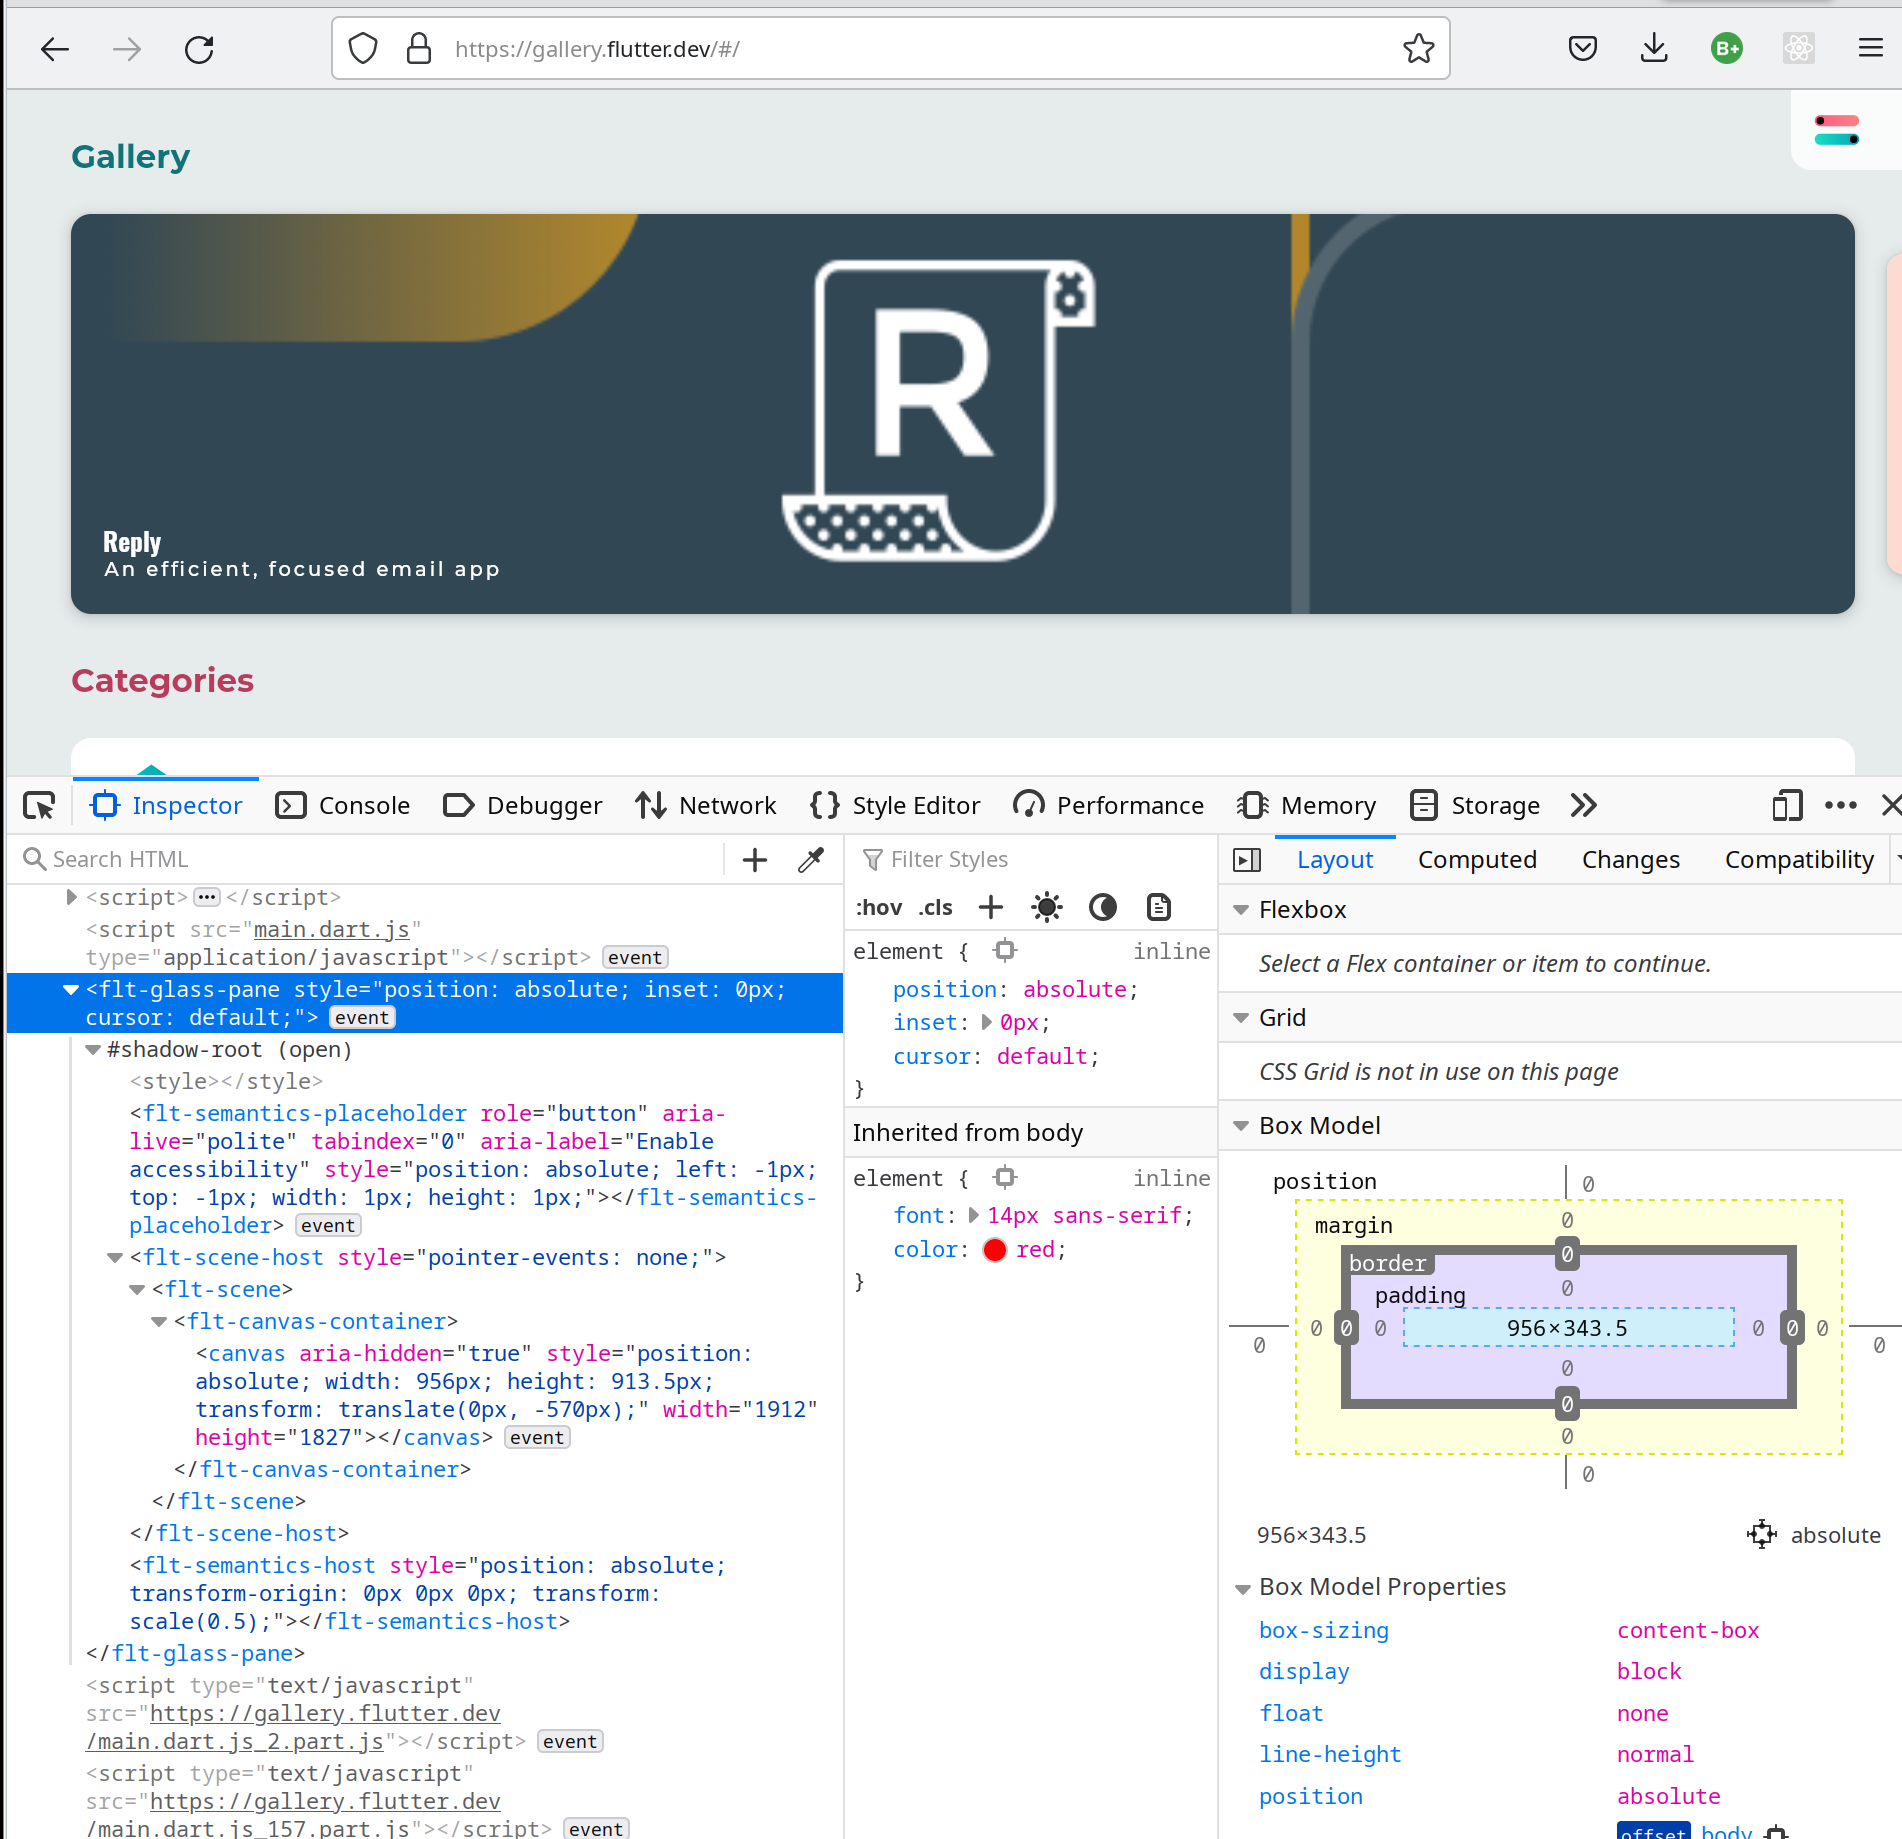This screenshot has width=1902, height=1839.
Task: Click event badge on flt-glass-pane
Action: pos(362,1017)
